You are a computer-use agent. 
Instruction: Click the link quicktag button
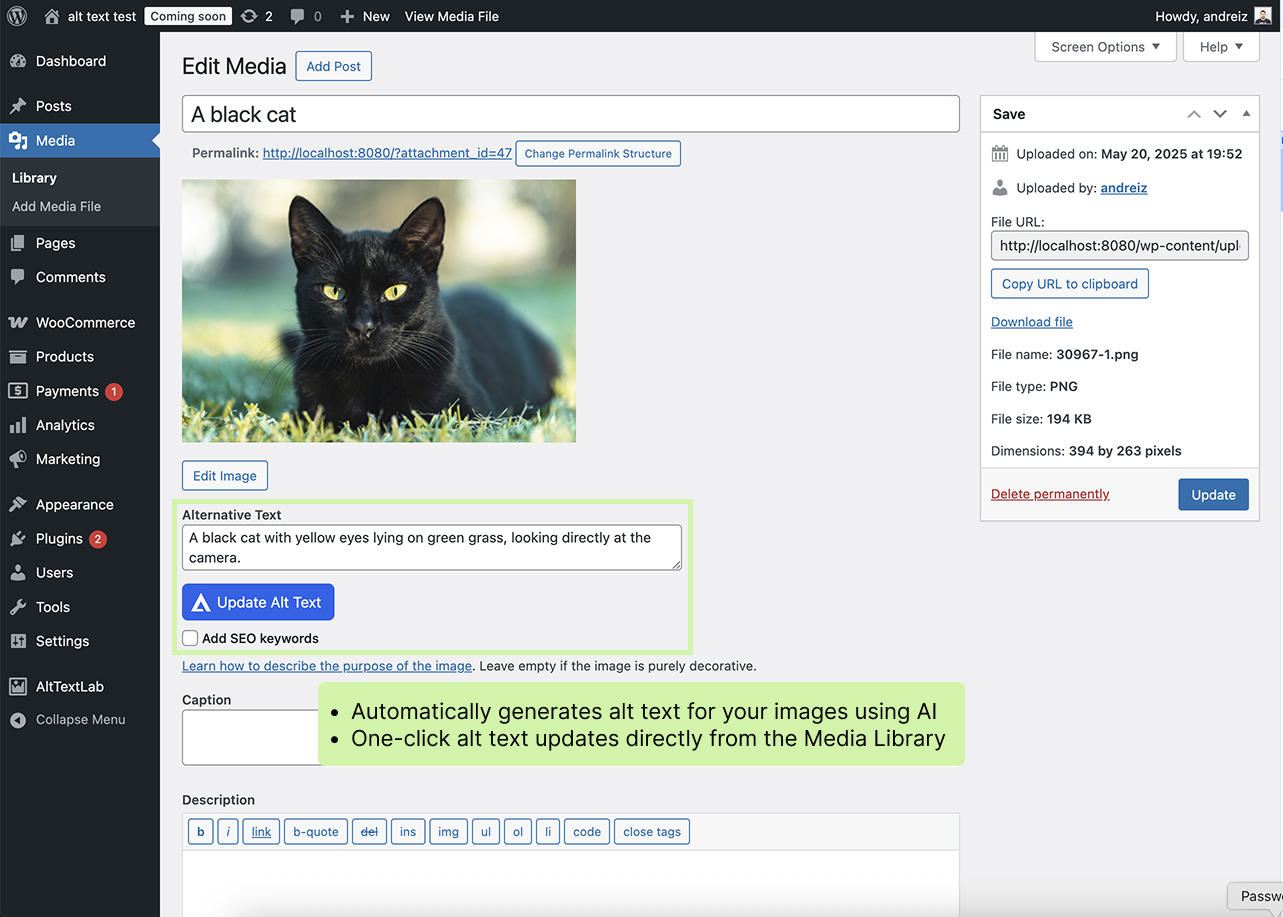(x=261, y=832)
